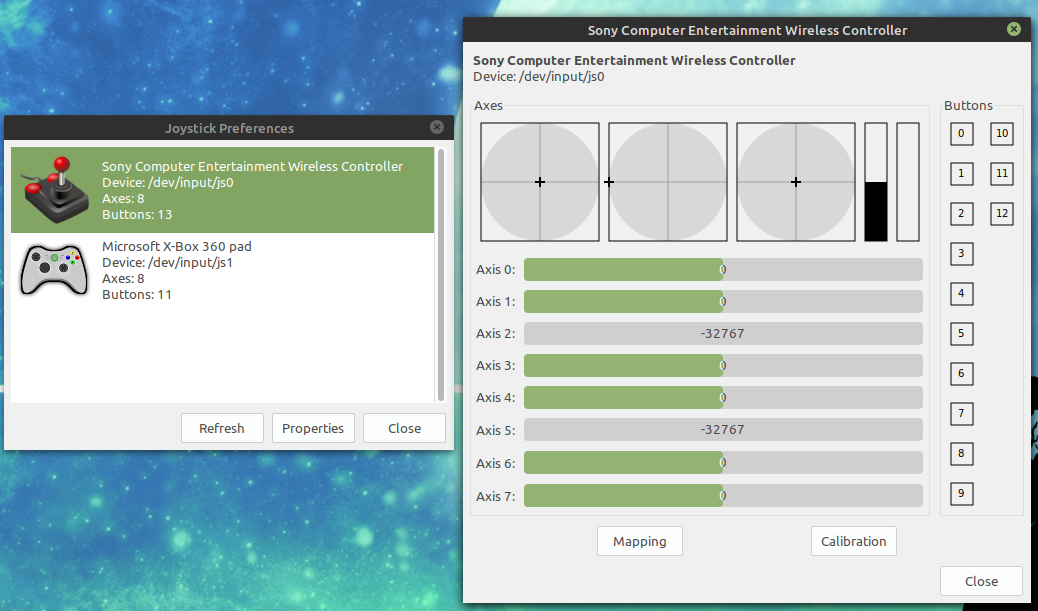Viewport: 1038px width, 611px height.
Task: Click button indicator 10
Action: coord(1002,134)
